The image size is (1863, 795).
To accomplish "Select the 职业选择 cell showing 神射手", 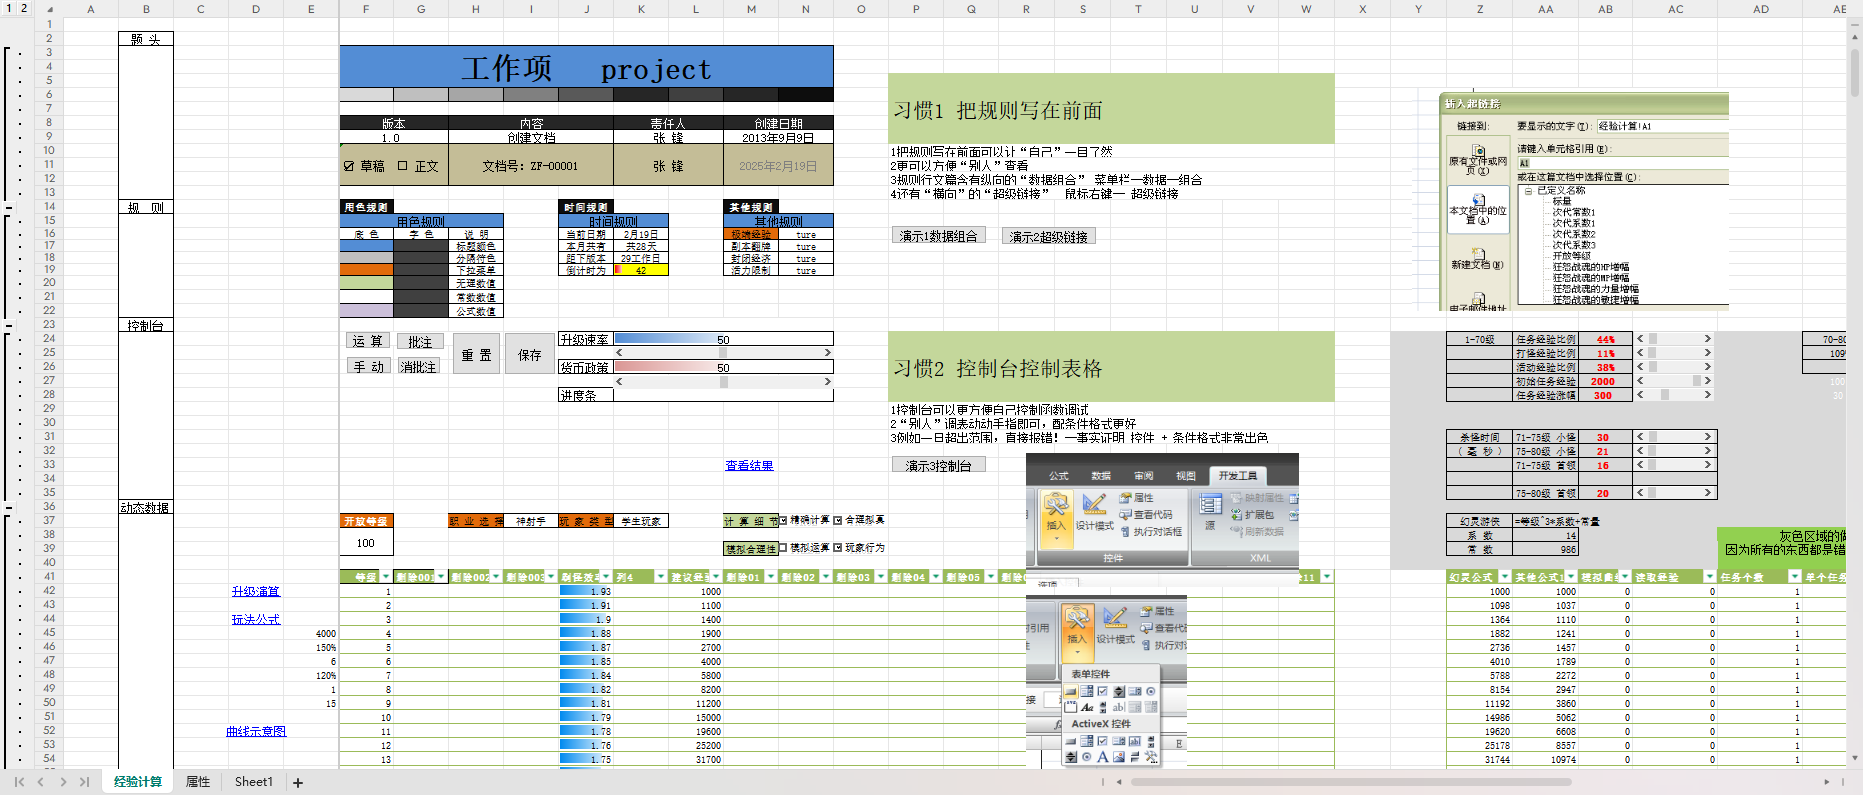I will [x=531, y=521].
